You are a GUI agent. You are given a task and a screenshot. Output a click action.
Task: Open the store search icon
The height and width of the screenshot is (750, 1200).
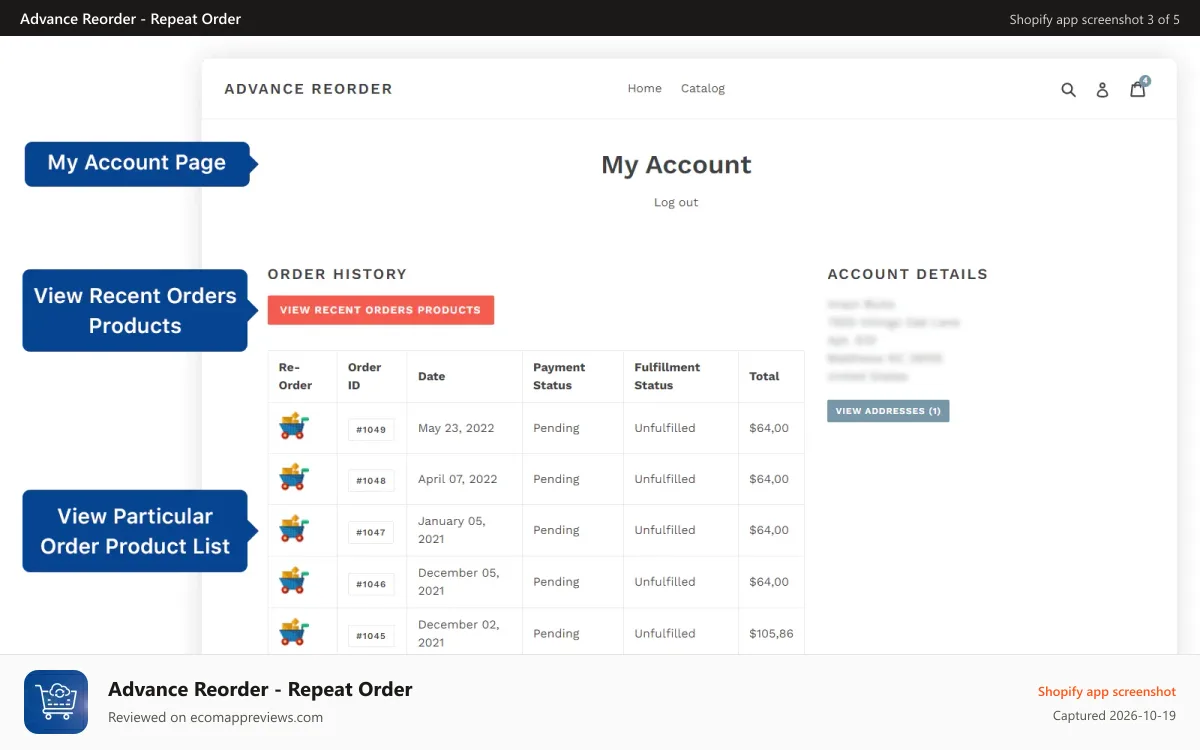pyautogui.click(x=1068, y=89)
